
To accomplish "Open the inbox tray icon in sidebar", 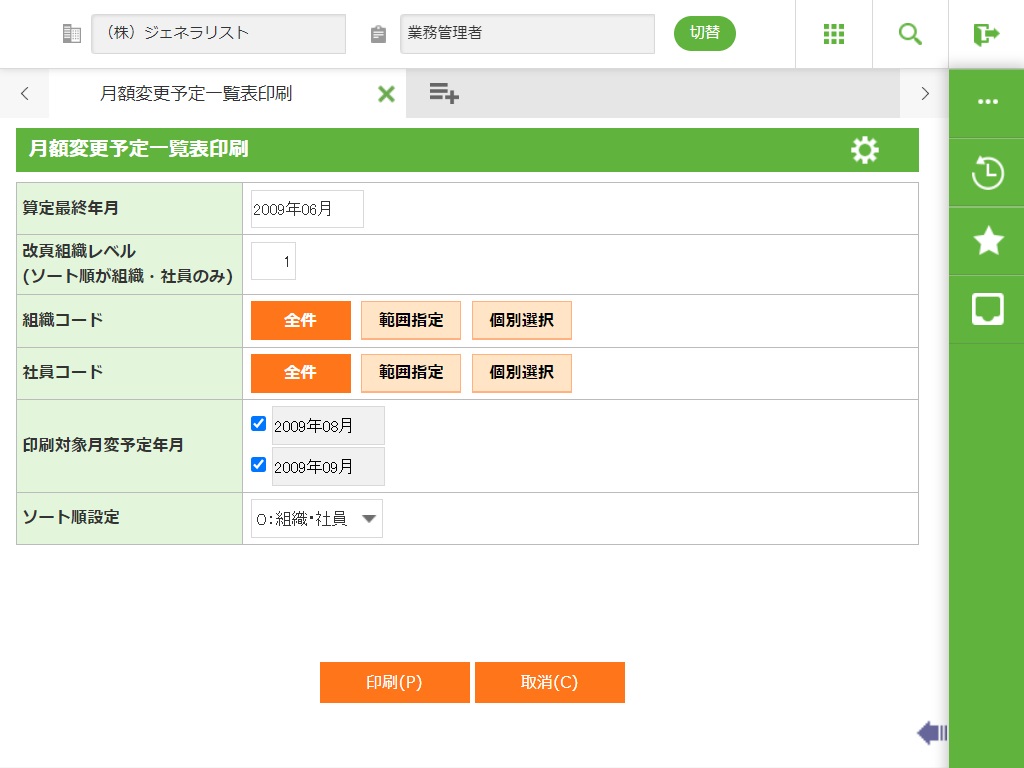I will (x=987, y=309).
